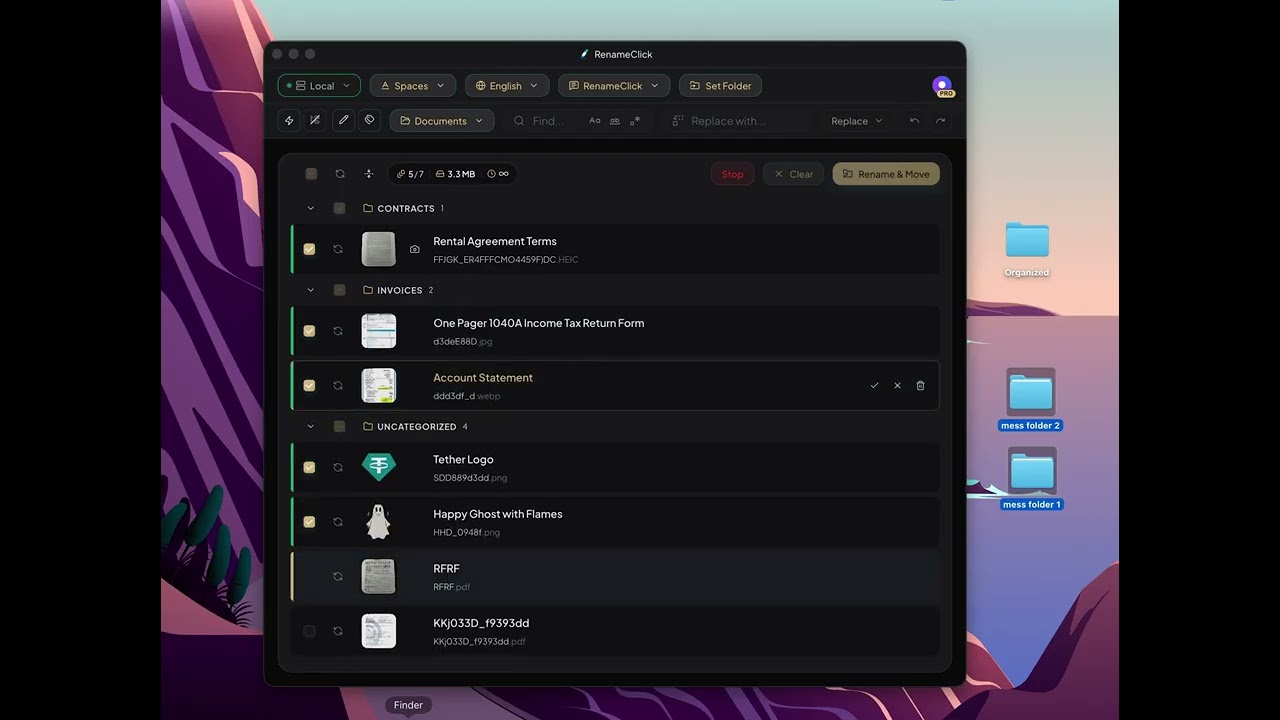This screenshot has width=1280, height=720.
Task: Open the Documents scope dropdown
Action: coord(441,120)
